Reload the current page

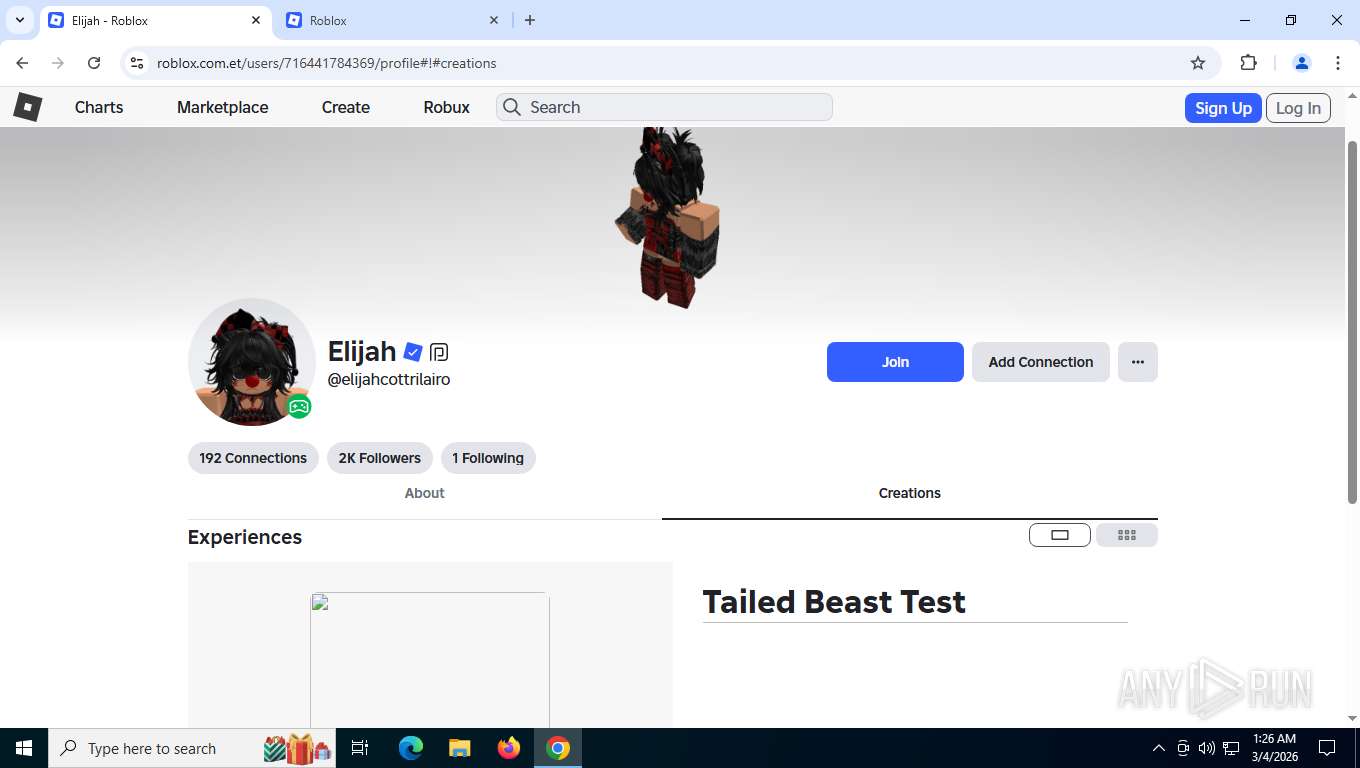(x=94, y=63)
